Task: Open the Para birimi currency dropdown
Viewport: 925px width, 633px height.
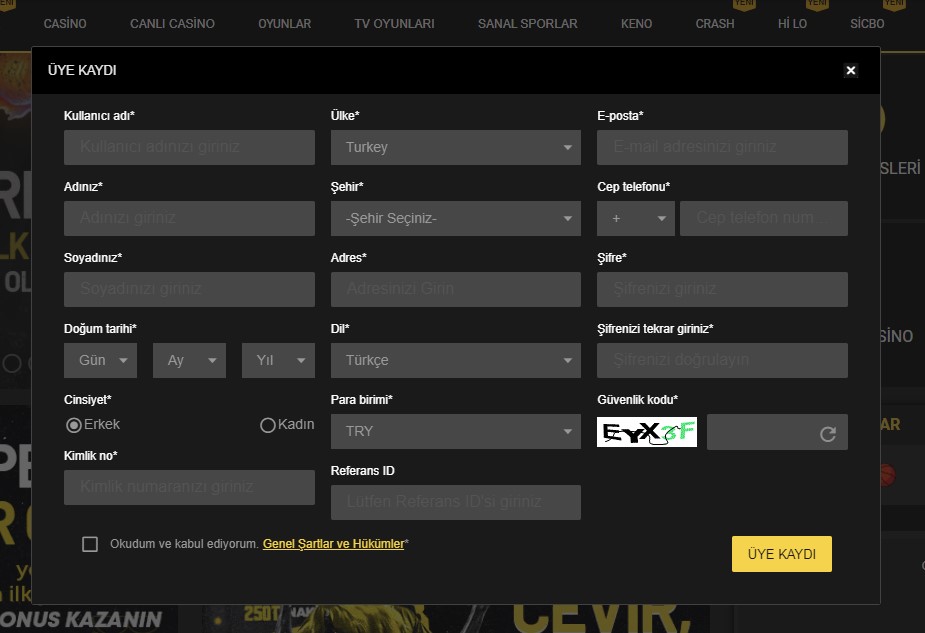Action: click(x=455, y=431)
